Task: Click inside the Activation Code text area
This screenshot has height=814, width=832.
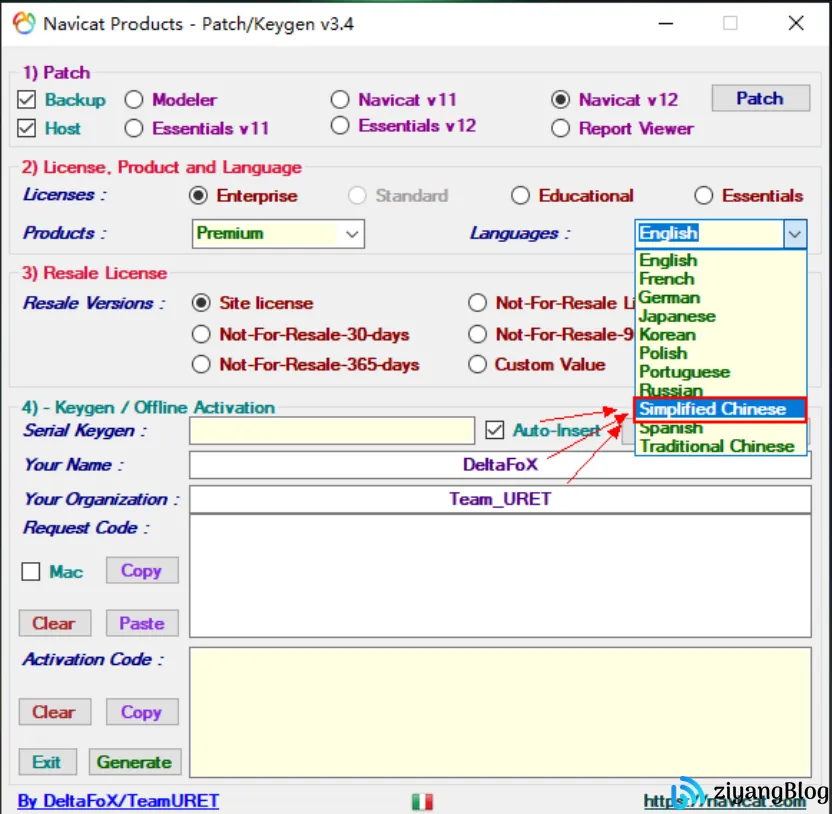Action: (x=500, y=712)
